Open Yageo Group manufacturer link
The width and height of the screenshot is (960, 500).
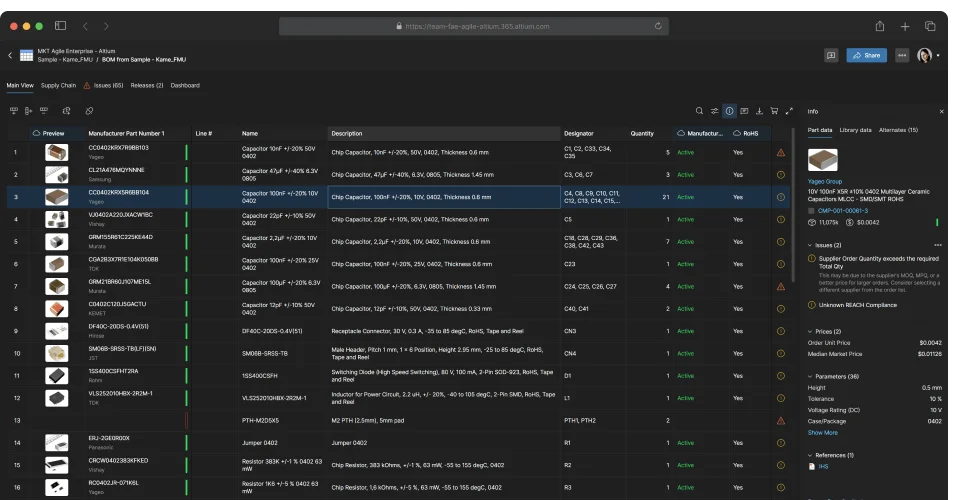click(x=825, y=181)
